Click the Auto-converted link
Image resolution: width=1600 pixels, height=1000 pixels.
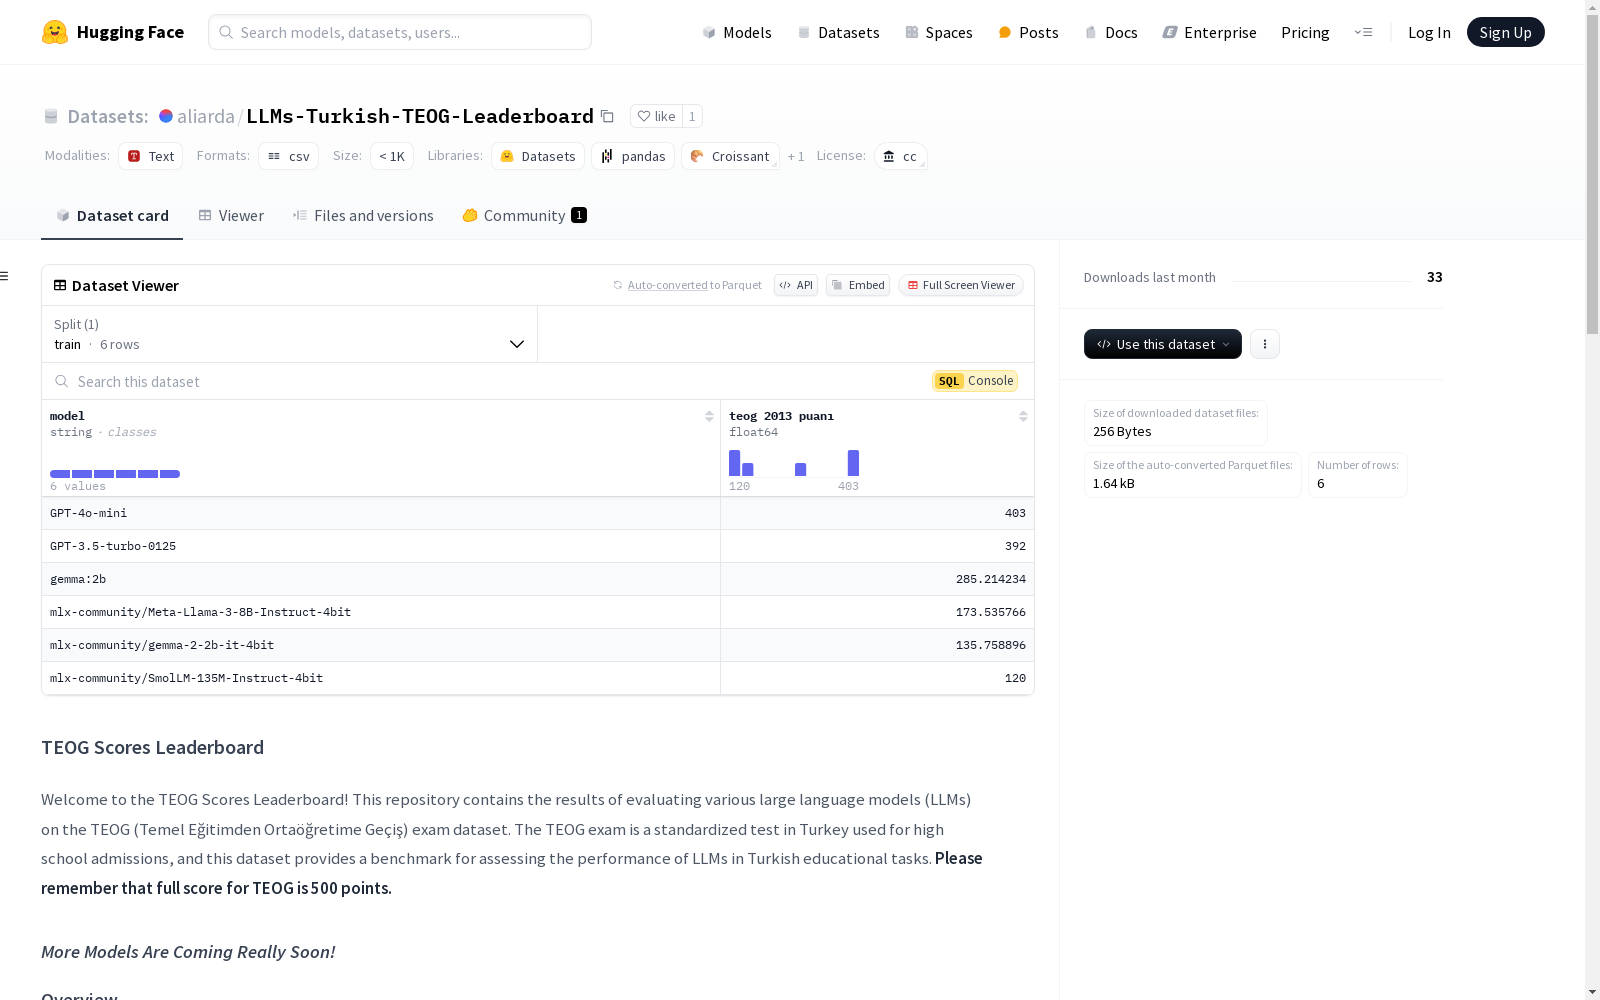pos(667,285)
